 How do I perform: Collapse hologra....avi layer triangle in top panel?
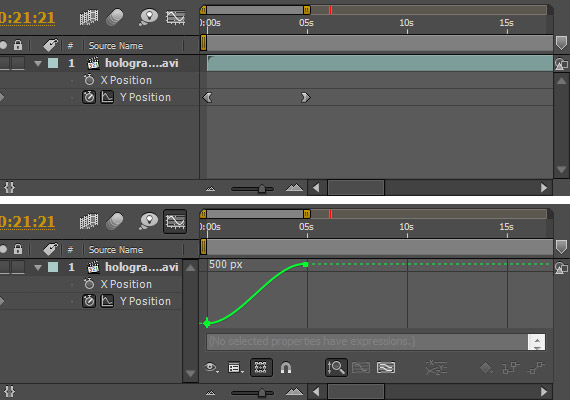click(38, 64)
